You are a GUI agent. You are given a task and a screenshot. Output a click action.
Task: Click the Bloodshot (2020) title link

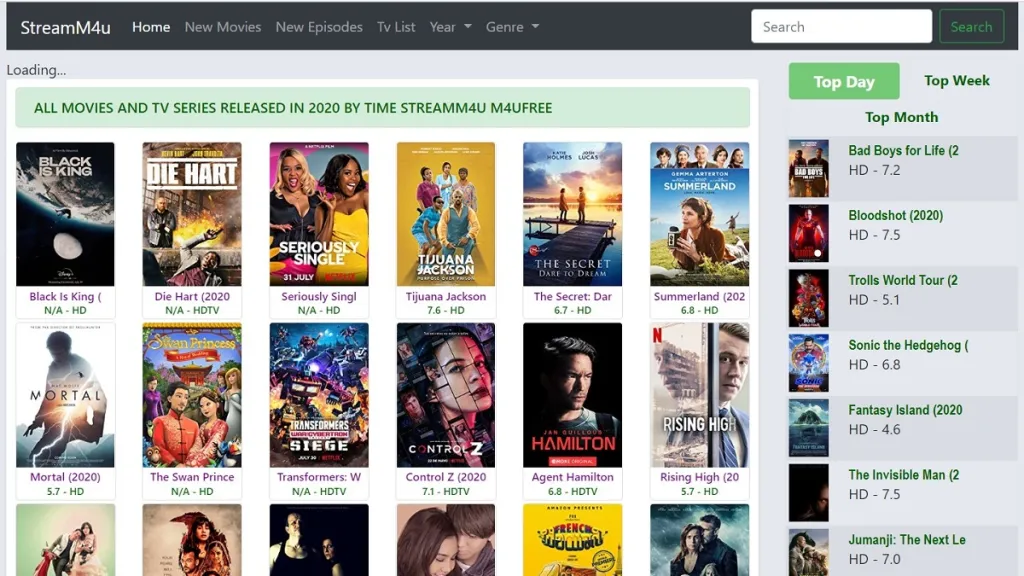895,216
